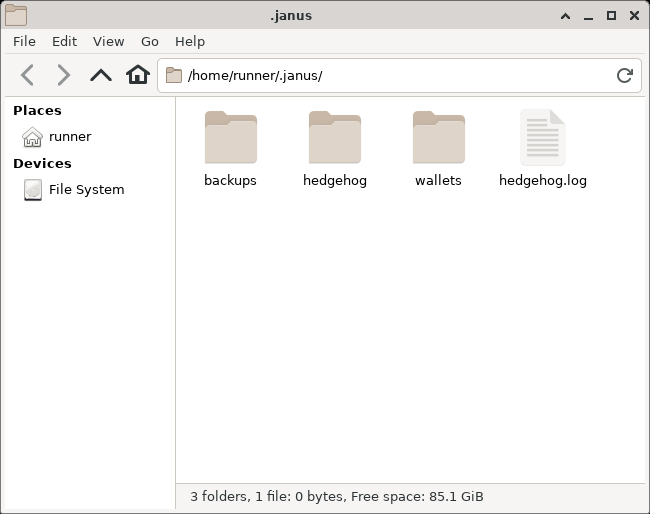Go back with the left arrow button
The width and height of the screenshot is (650, 514).
click(27, 75)
